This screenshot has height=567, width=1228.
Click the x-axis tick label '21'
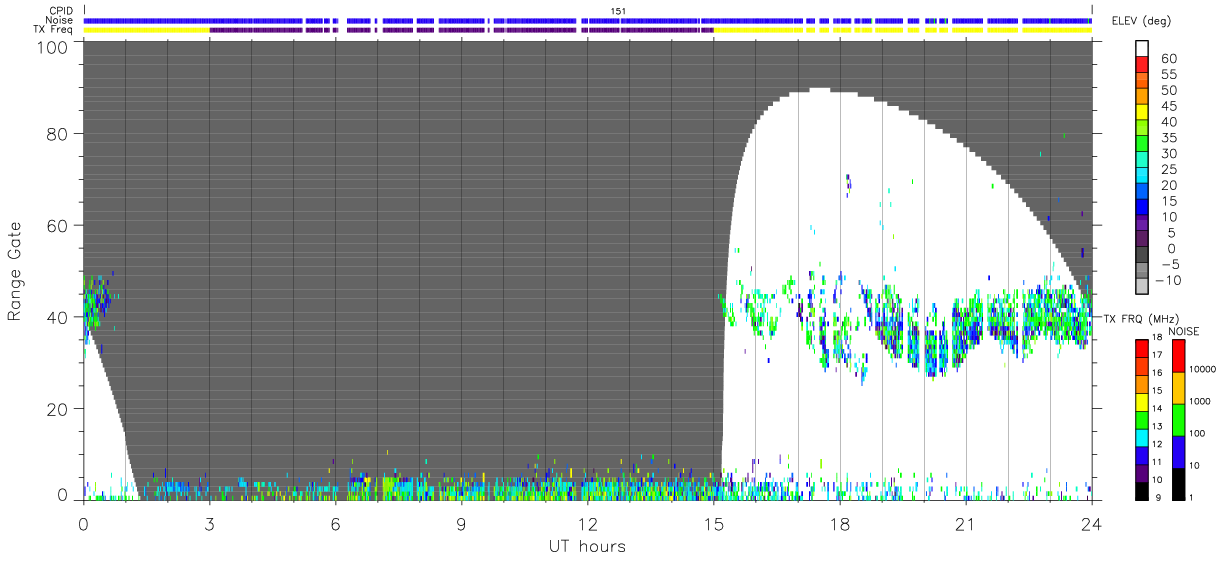coord(965,523)
